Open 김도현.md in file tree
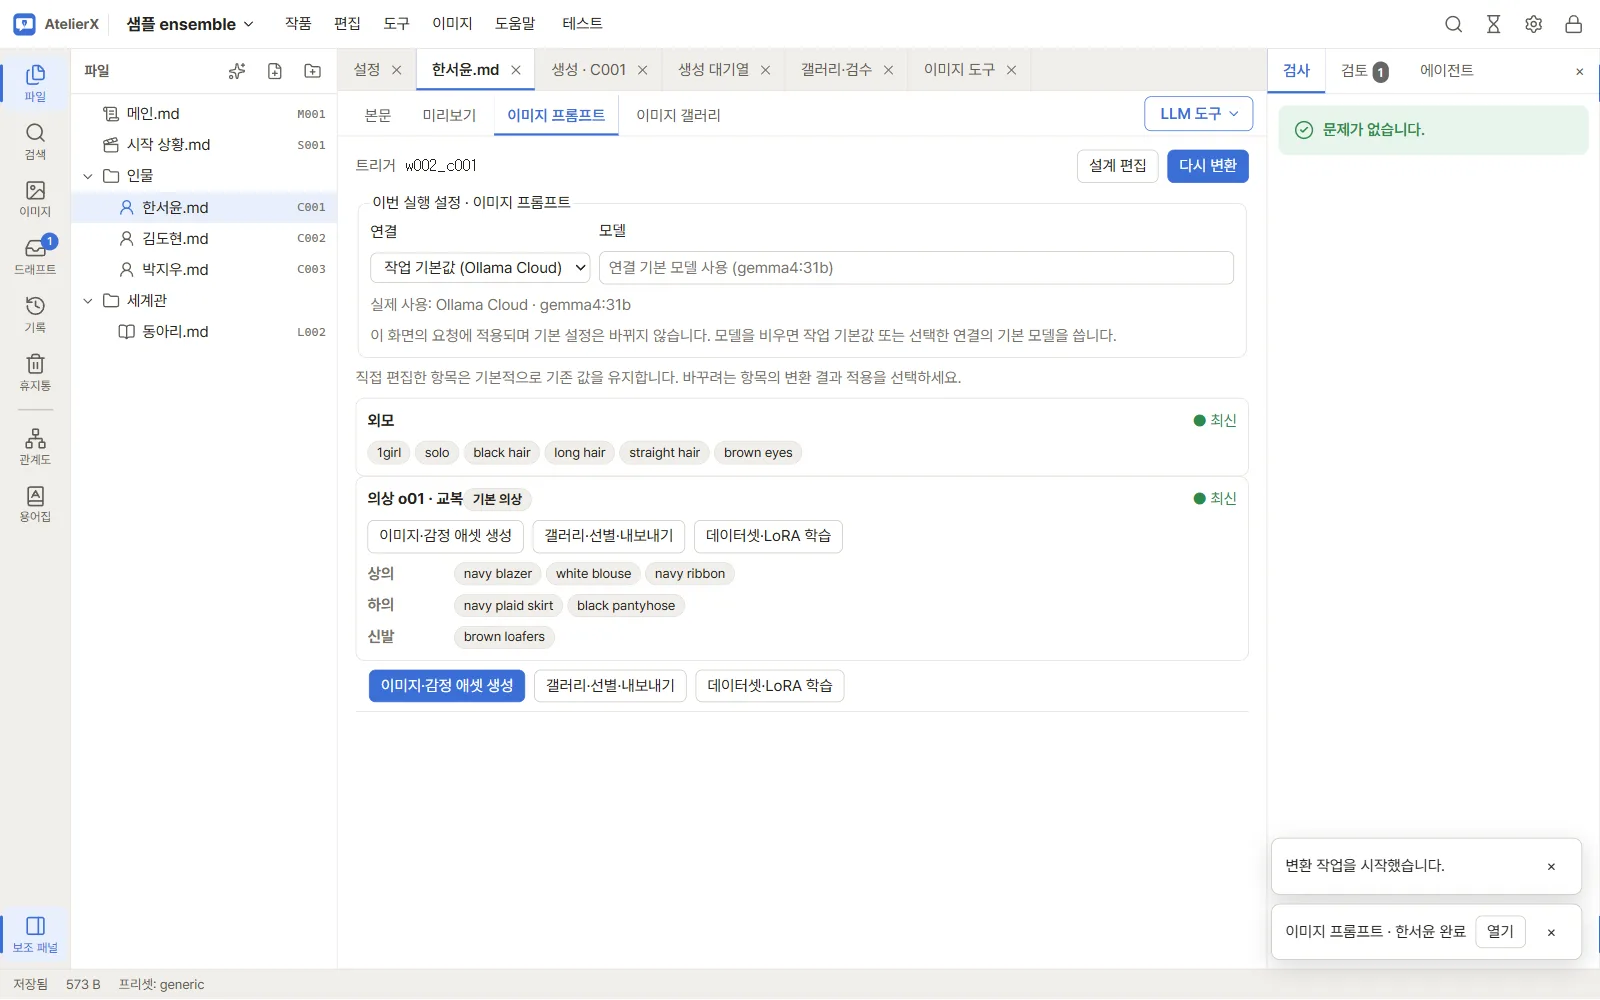Screen dimensions: 1600x1000 [205, 239]
